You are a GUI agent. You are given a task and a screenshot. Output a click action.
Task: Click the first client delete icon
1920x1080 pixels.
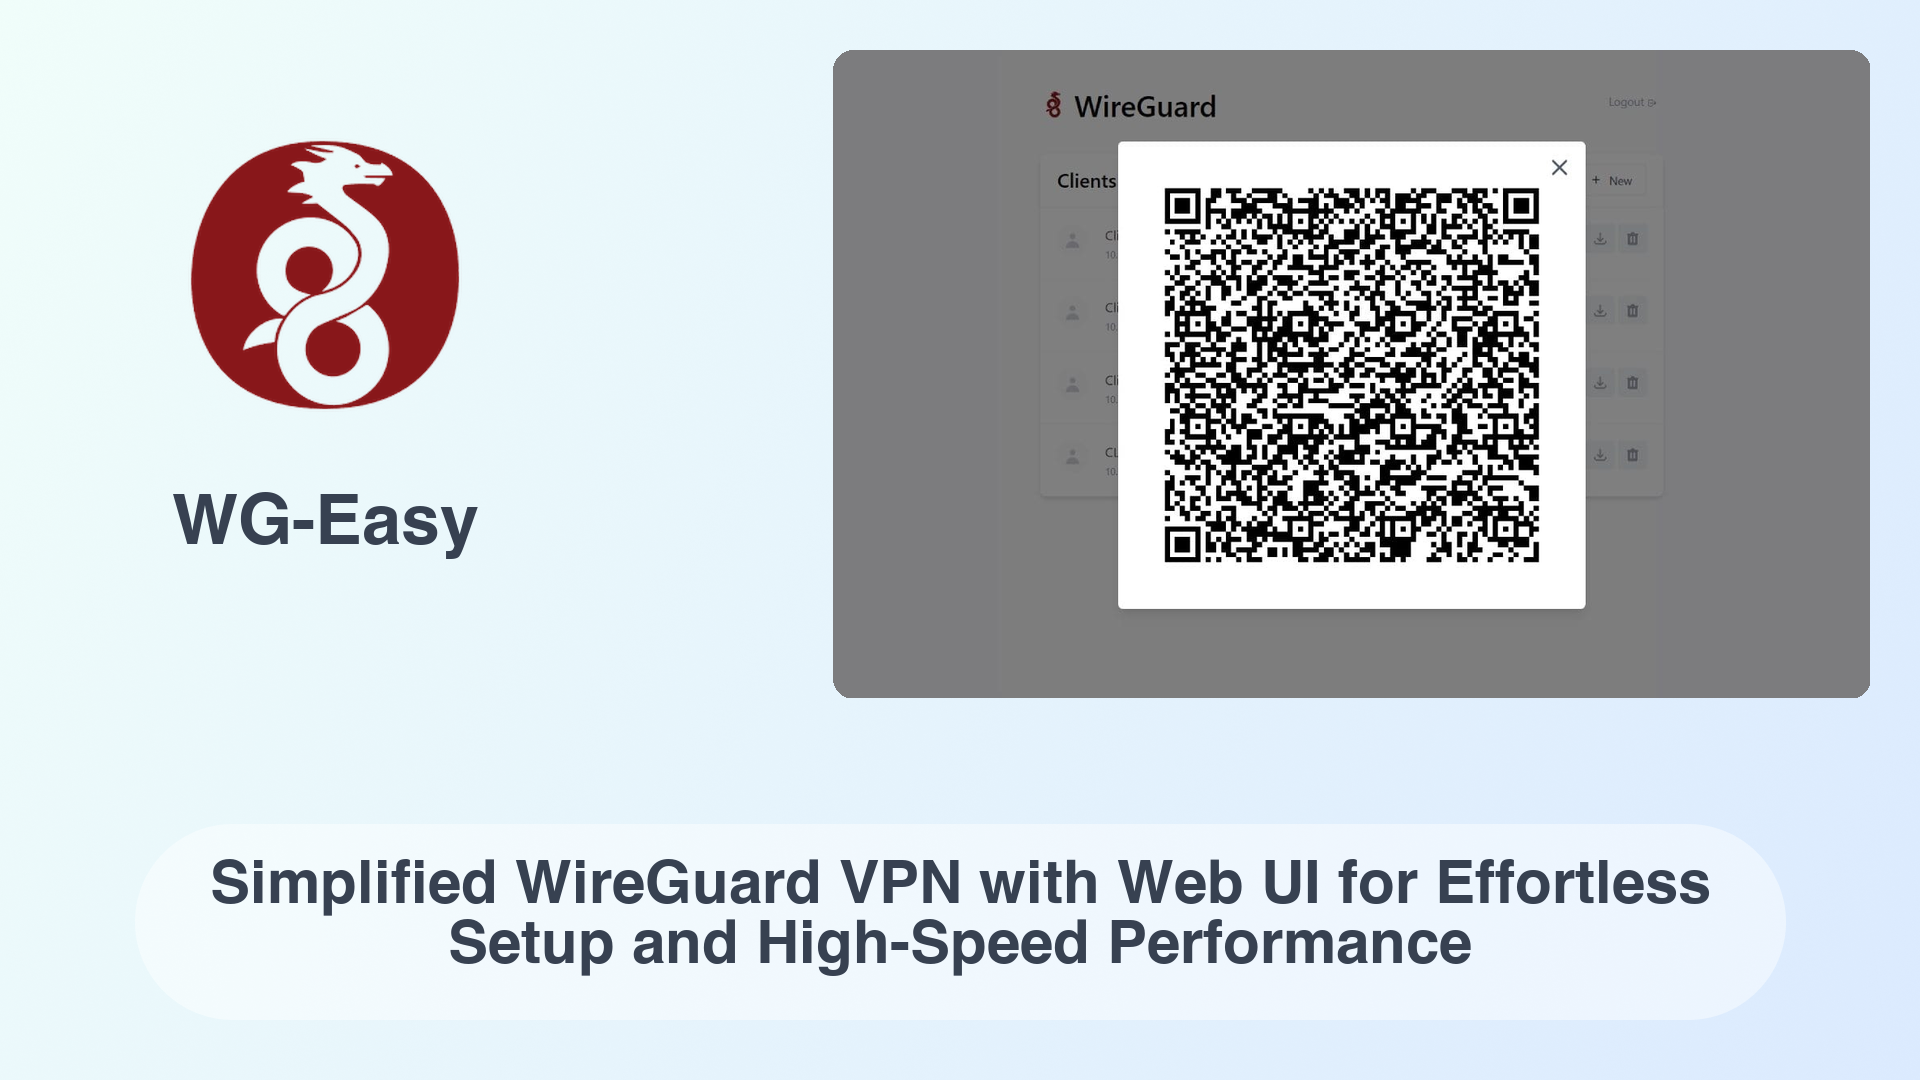click(1634, 237)
